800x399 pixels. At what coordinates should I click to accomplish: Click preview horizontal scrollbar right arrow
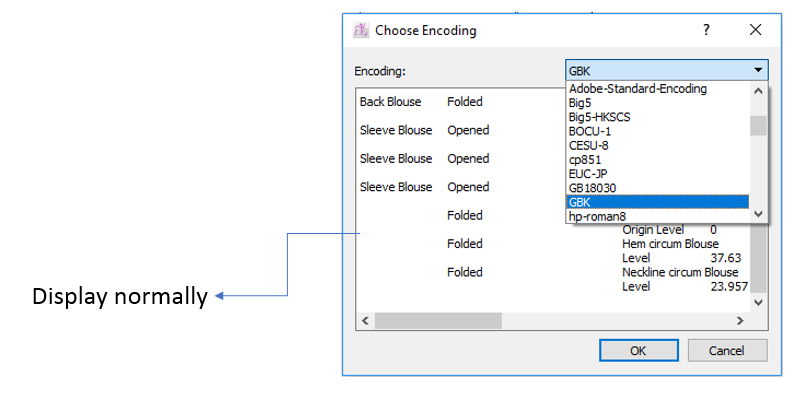(740, 321)
